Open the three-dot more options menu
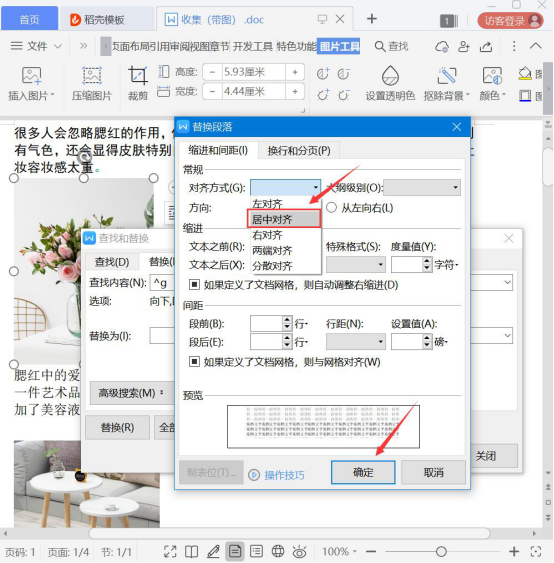 coord(514,46)
